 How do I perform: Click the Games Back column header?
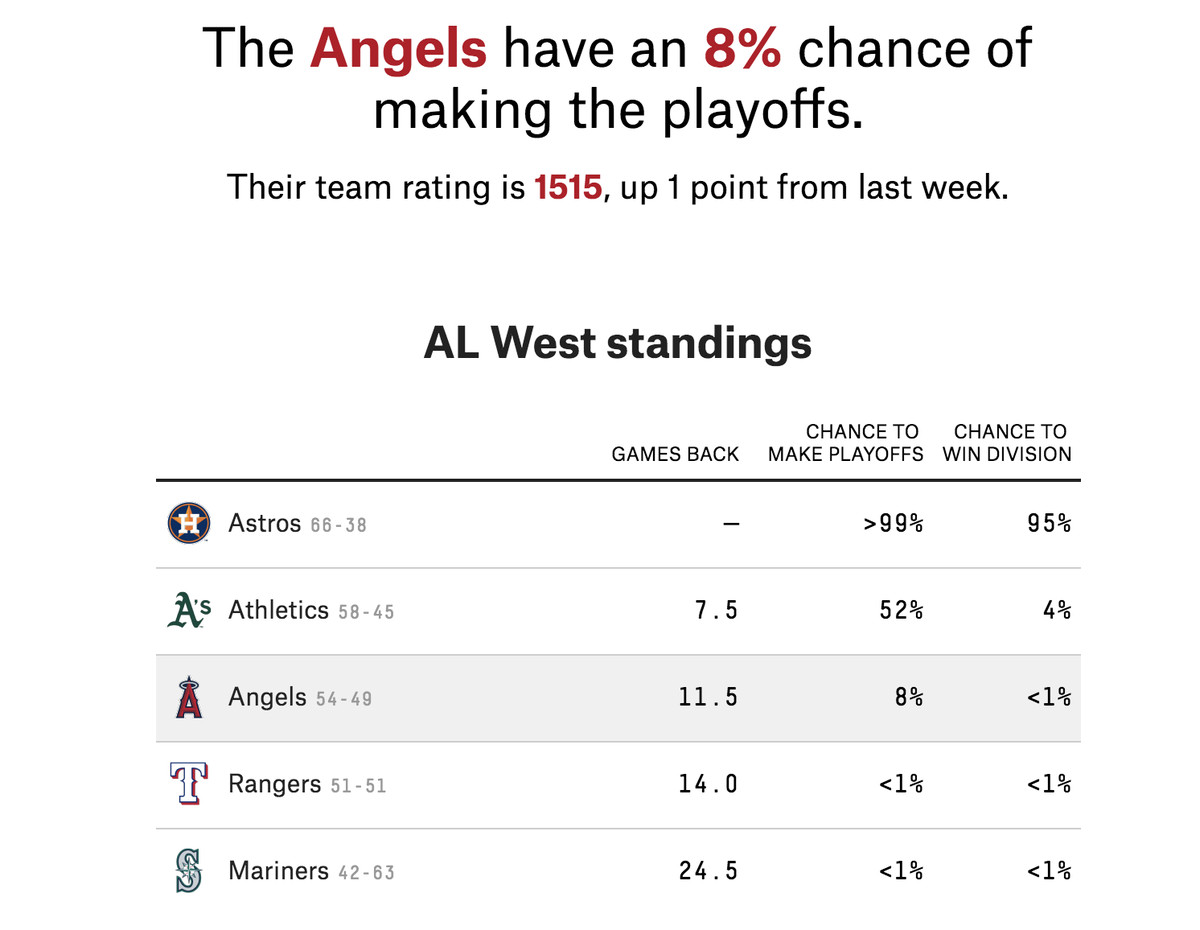pyautogui.click(x=675, y=454)
